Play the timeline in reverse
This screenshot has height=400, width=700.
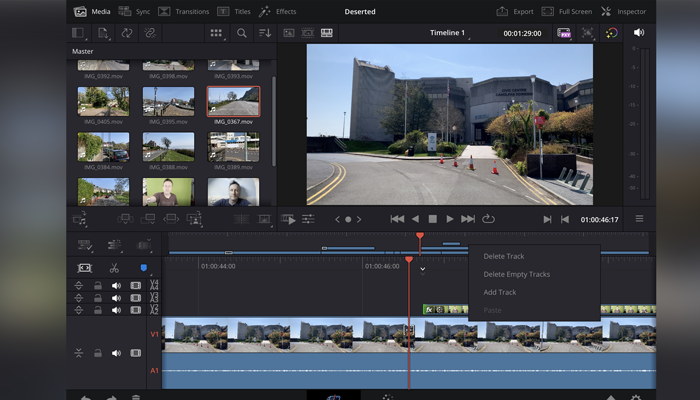tap(415, 219)
